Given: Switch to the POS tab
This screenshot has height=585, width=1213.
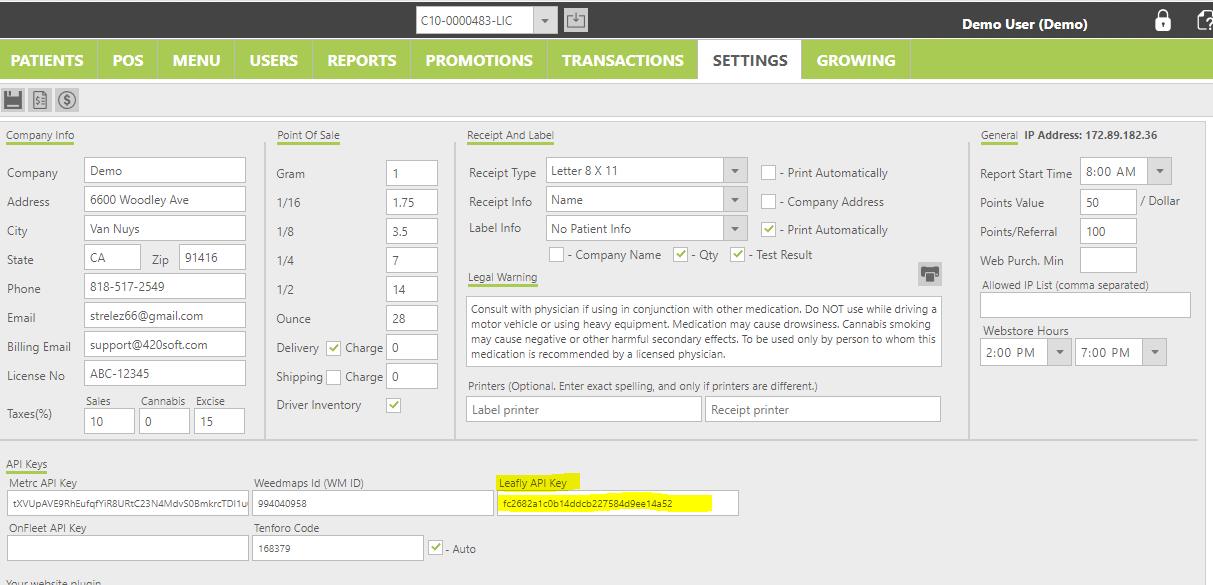Looking at the screenshot, I should point(128,60).
